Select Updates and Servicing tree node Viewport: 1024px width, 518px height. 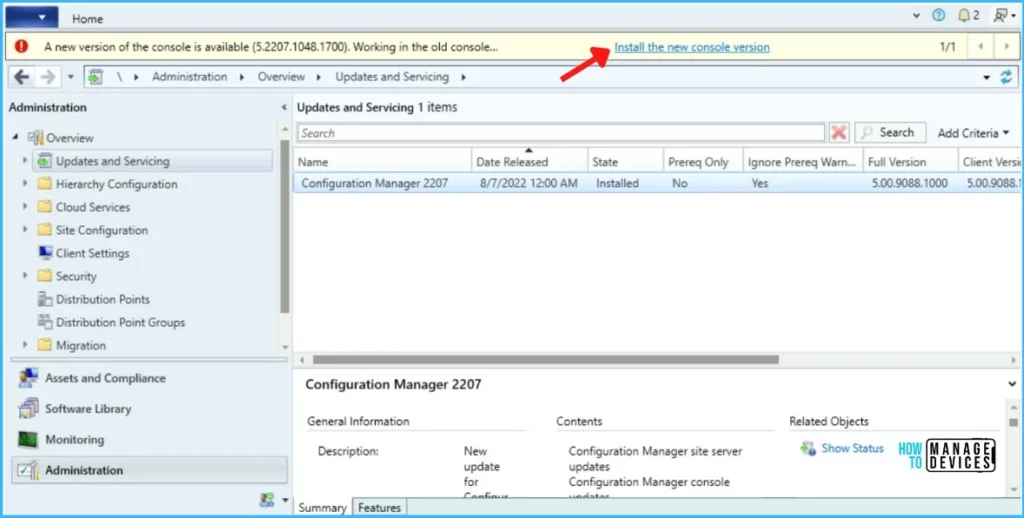tap(155, 161)
